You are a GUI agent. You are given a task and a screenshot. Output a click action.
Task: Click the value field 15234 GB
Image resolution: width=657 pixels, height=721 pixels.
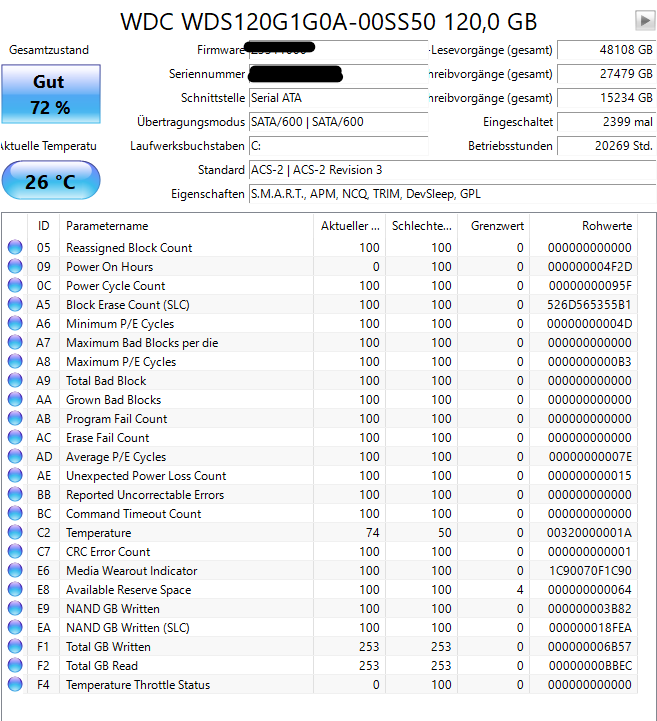tap(606, 97)
